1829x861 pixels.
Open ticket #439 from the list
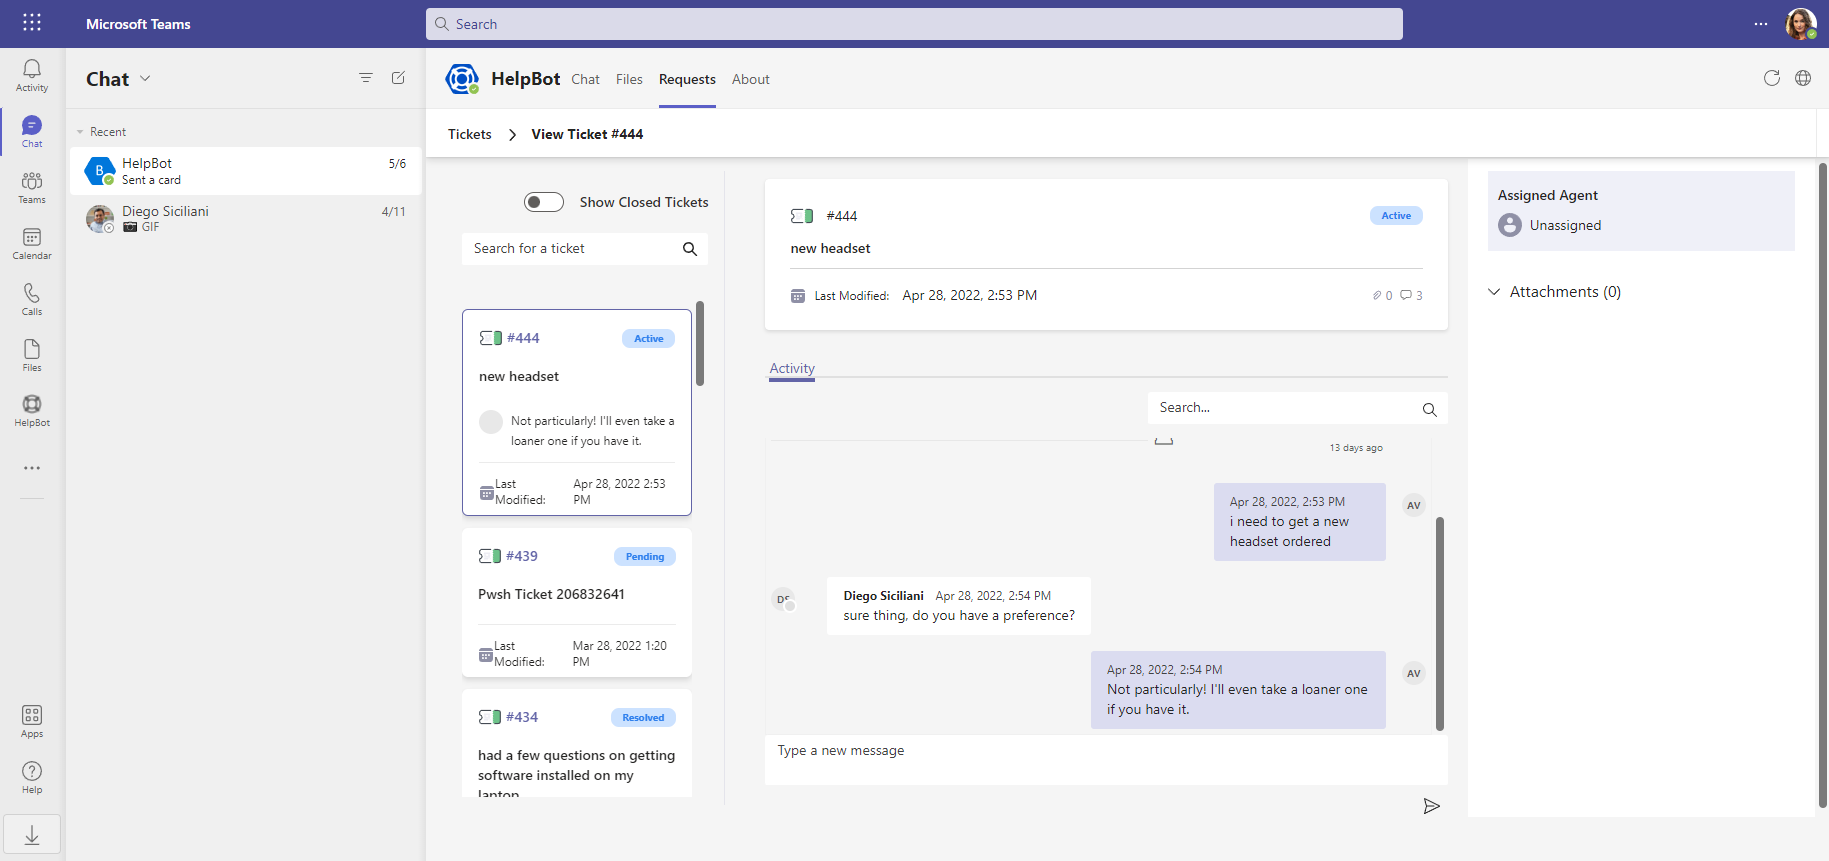click(577, 603)
